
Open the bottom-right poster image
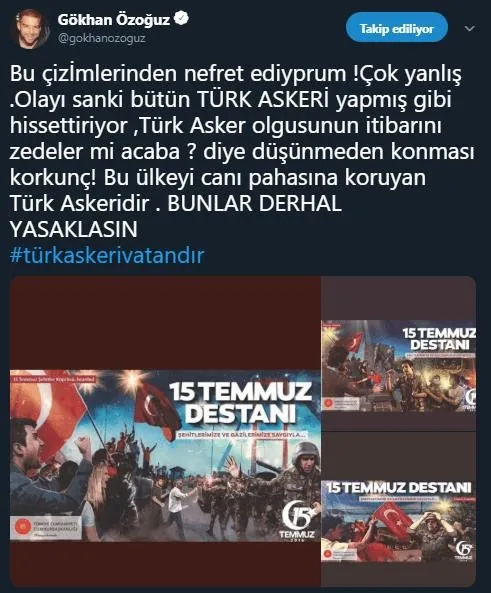coord(399,521)
